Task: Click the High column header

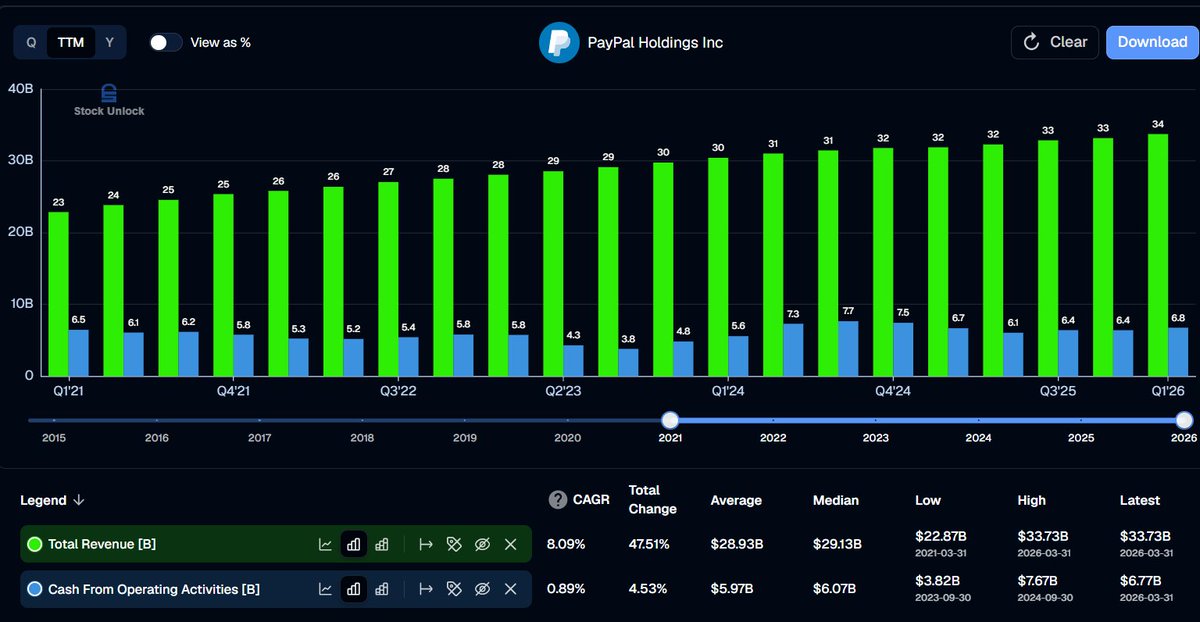Action: tap(1032, 500)
